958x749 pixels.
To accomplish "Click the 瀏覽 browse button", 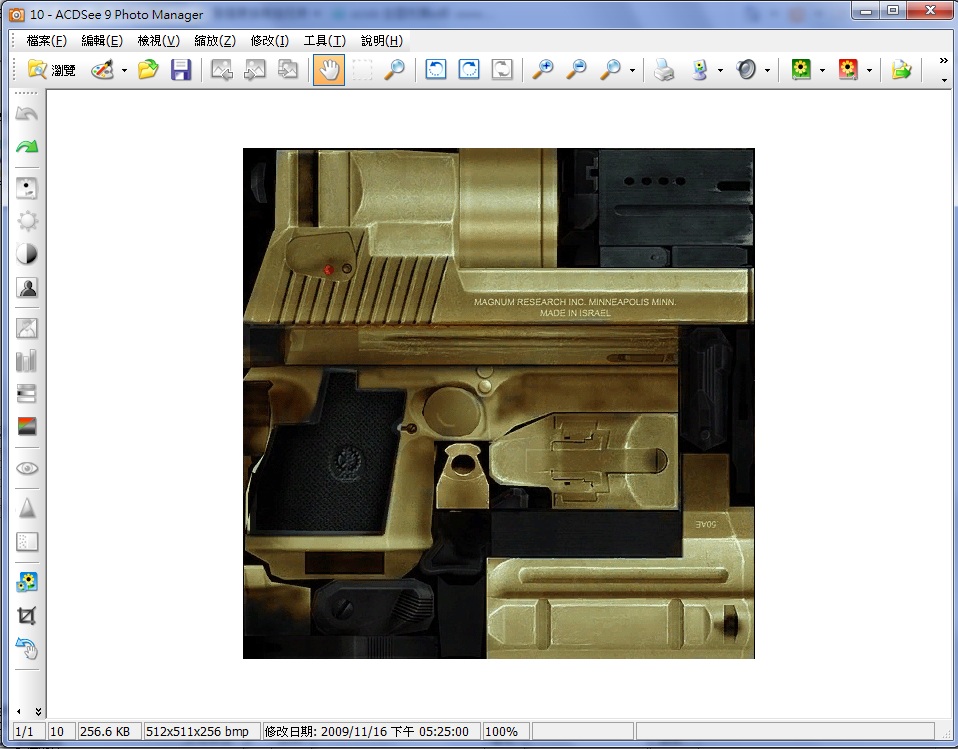I will tap(52, 70).
